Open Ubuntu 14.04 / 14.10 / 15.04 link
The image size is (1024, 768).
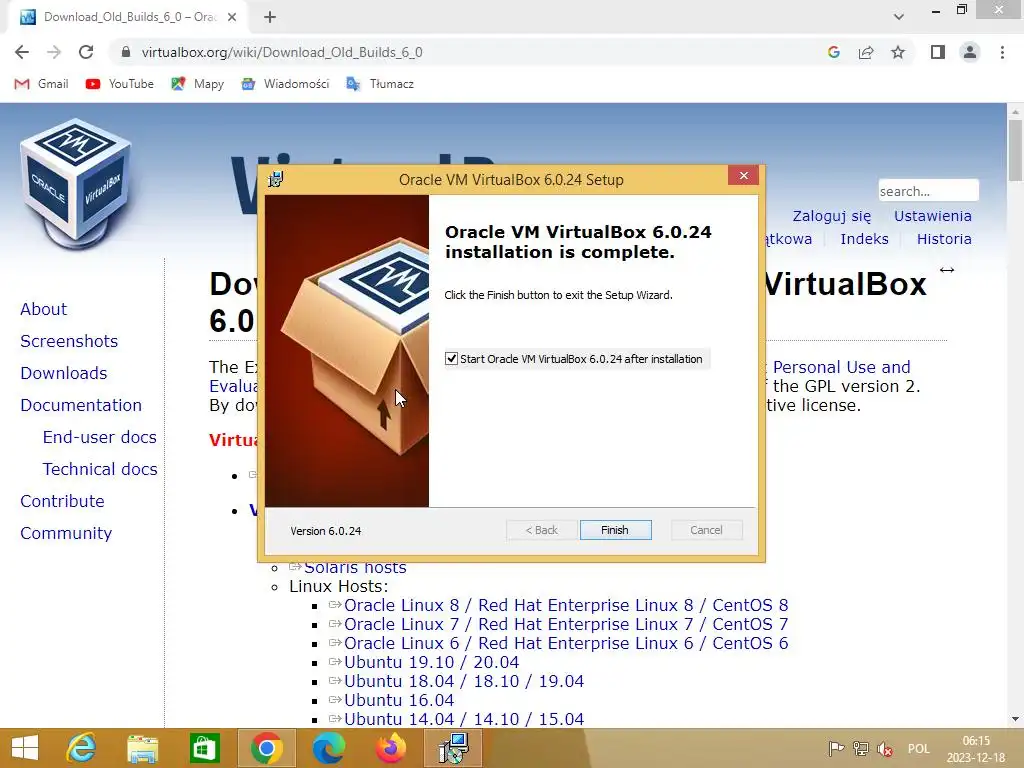coord(464,719)
